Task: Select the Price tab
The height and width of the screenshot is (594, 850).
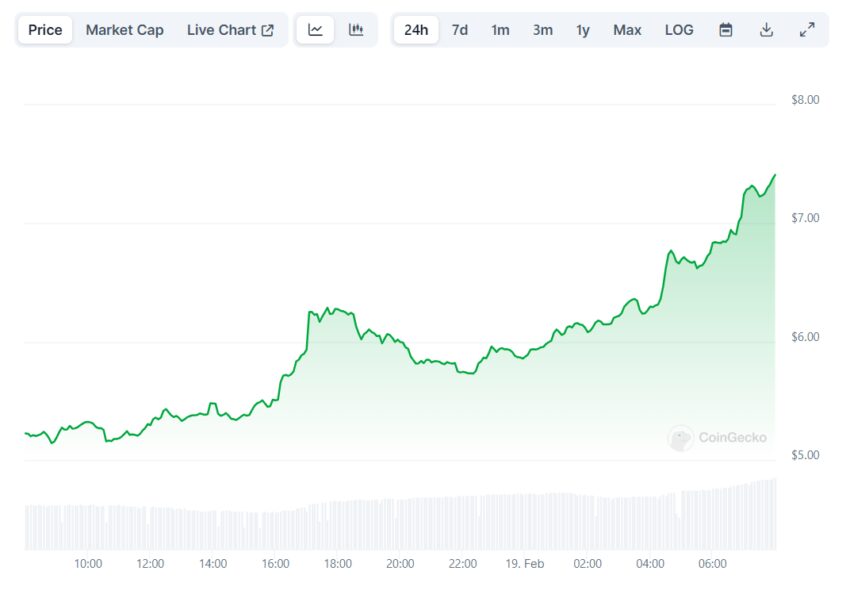Action: click(x=45, y=30)
